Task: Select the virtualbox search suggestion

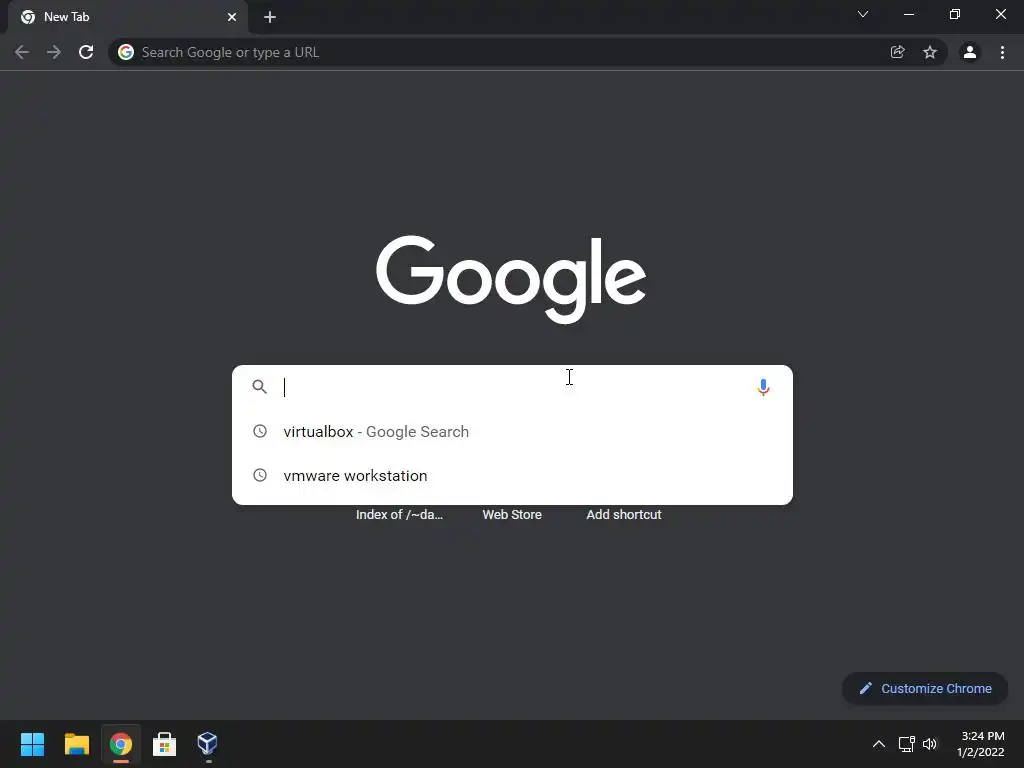Action: (513, 432)
